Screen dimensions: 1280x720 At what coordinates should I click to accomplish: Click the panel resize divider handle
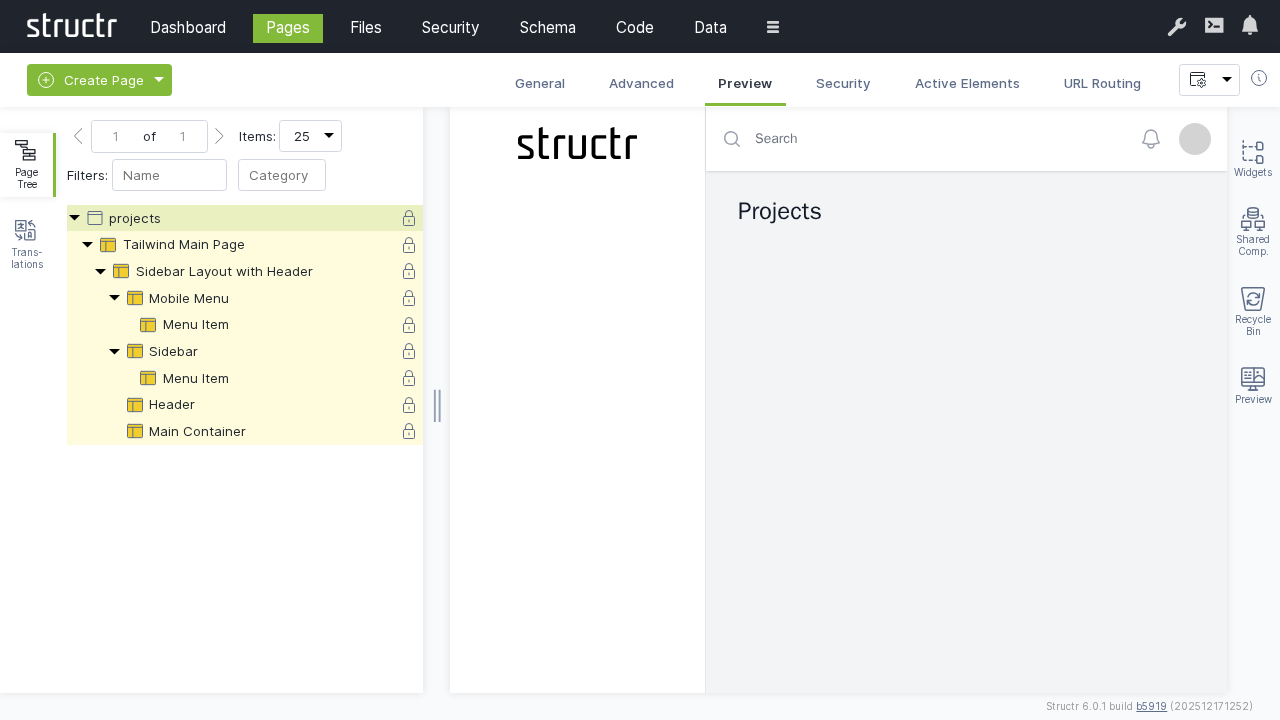pyautogui.click(x=437, y=405)
